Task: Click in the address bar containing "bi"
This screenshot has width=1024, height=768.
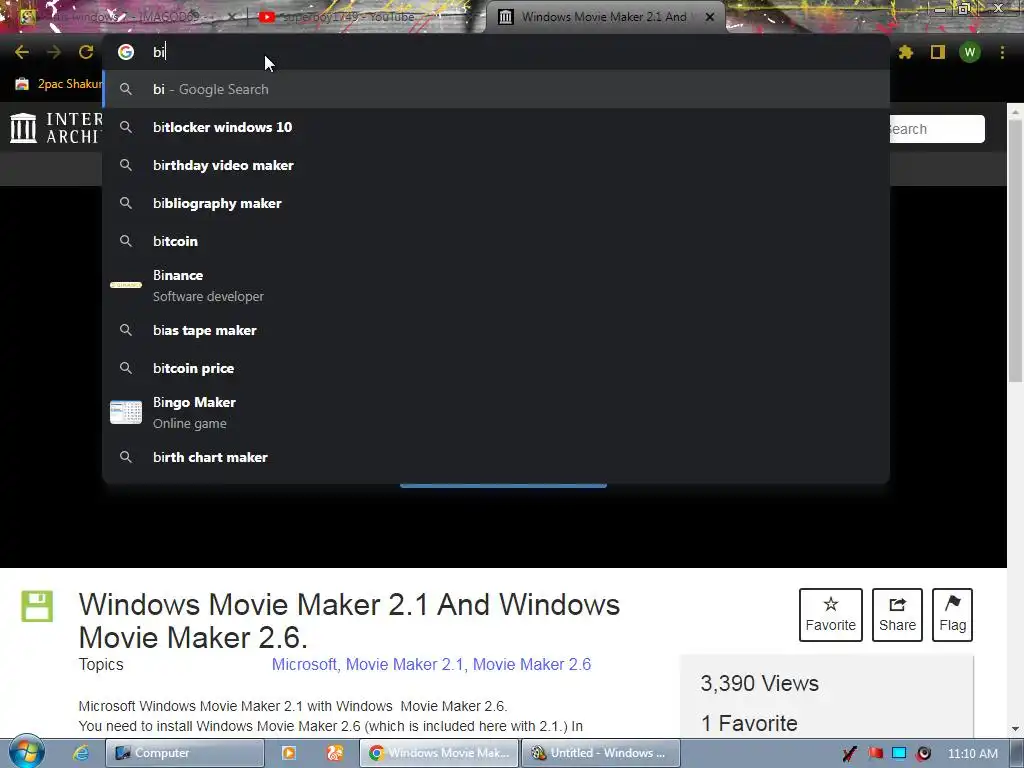Action: click(496, 52)
